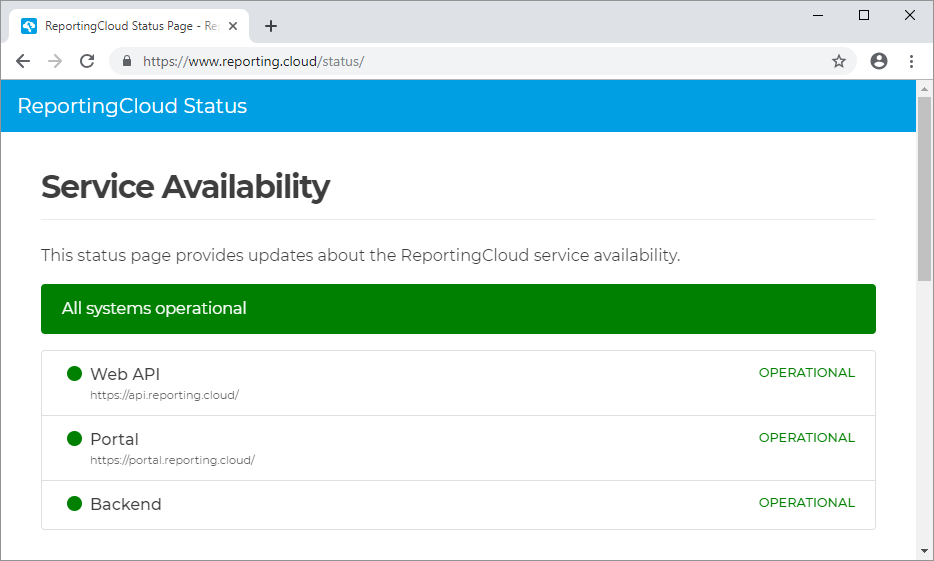934x561 pixels.
Task: Click the scrollbar down arrow
Action: click(924, 551)
